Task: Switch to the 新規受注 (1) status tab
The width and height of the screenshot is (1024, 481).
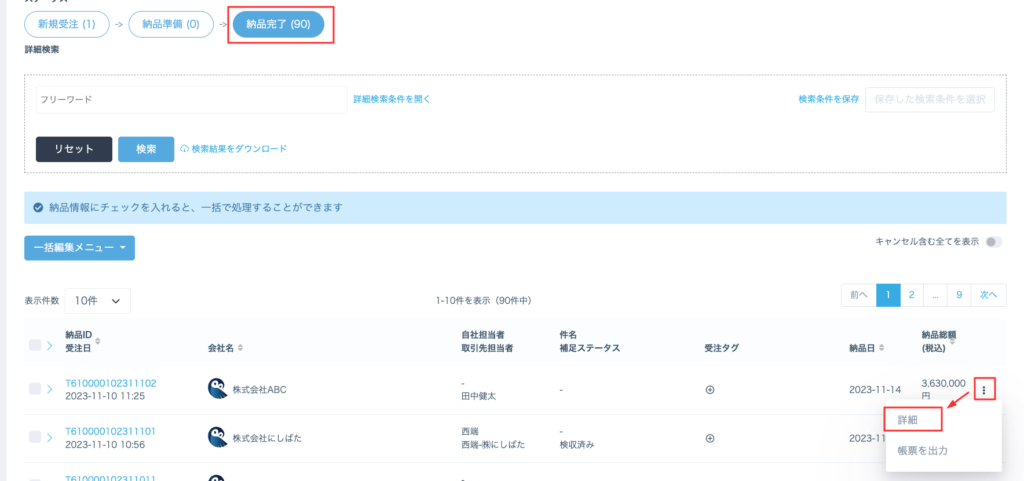Action: pyautogui.click(x=67, y=24)
